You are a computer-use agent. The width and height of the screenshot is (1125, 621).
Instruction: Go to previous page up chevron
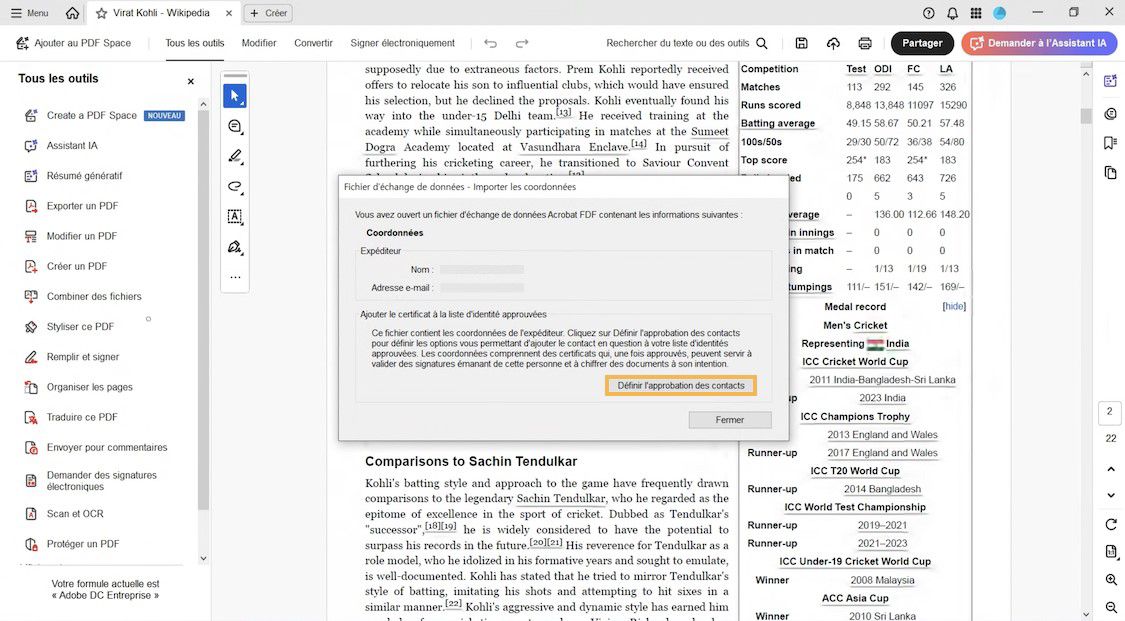[1111, 469]
